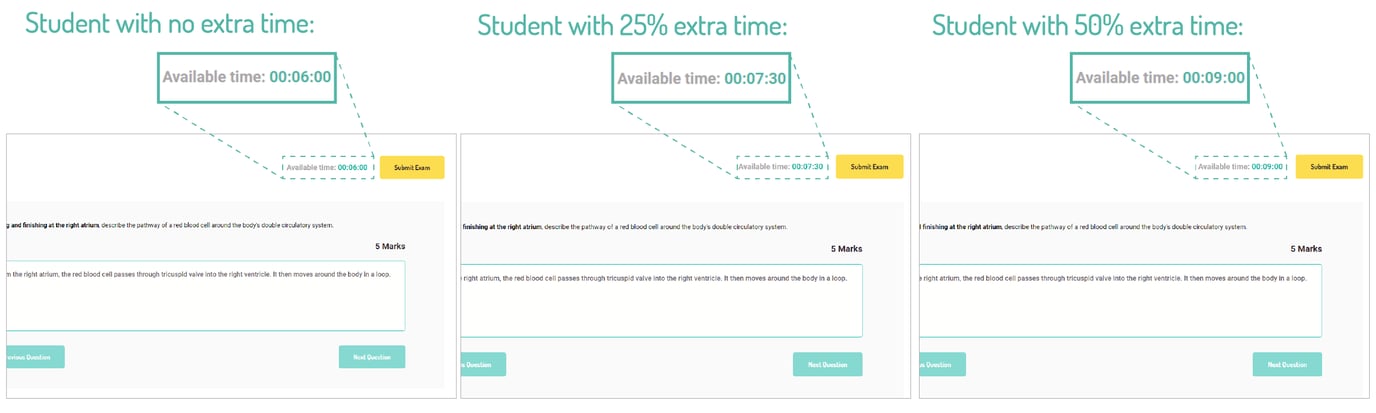Screen dimensions: 1376x413
Task: Click the "Student with 50% extra time" heading
Action: click(1087, 25)
